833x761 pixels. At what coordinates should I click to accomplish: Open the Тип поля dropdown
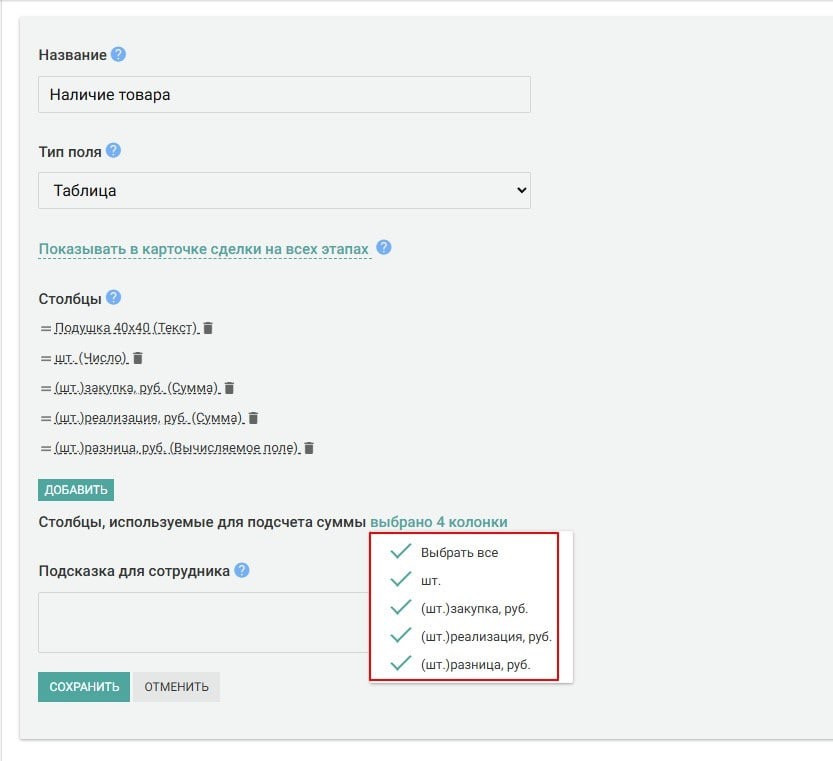point(284,190)
